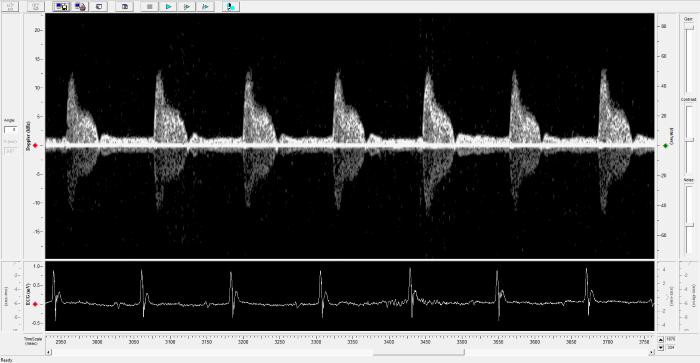Click the save-screen icon with floppy disk

click(62, 6)
